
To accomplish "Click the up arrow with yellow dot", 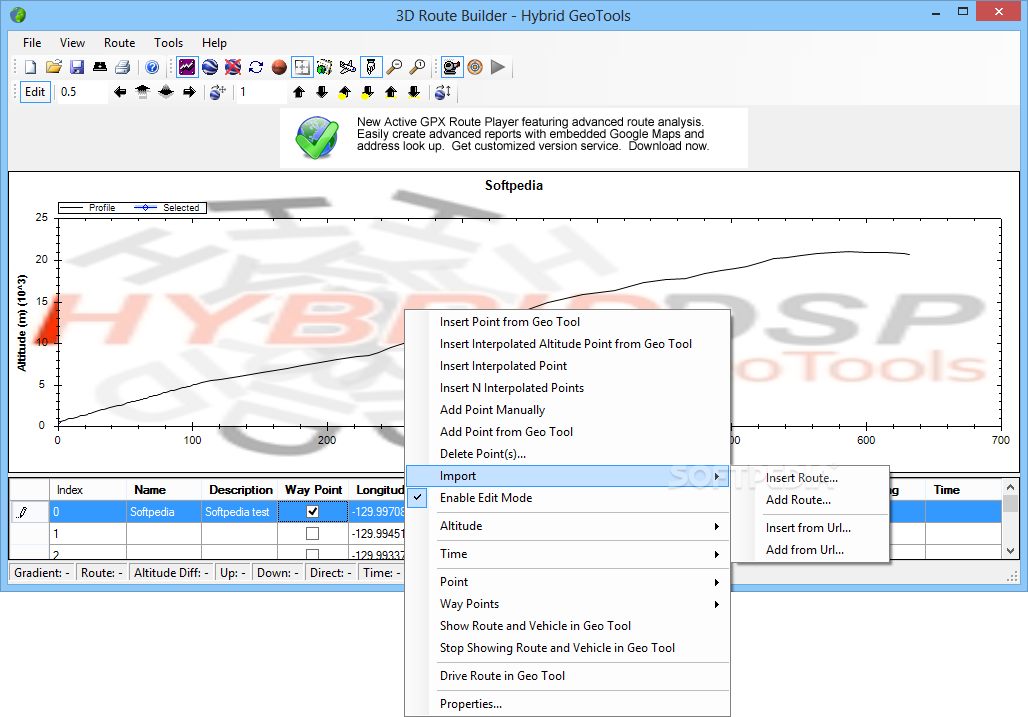I will pyautogui.click(x=345, y=92).
